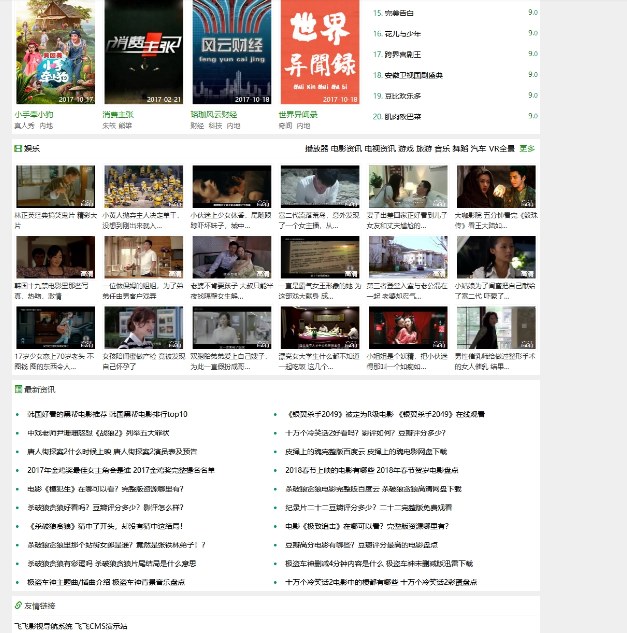Screen dimensions: 627x633
Task: Open news on 唐人街探案2 release date
Action: pos(112,451)
